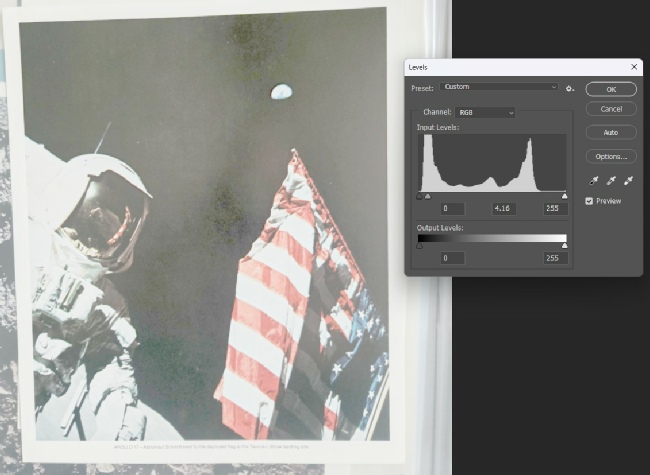Open the preset options gear menu
The height and width of the screenshot is (475, 650).
569,88
